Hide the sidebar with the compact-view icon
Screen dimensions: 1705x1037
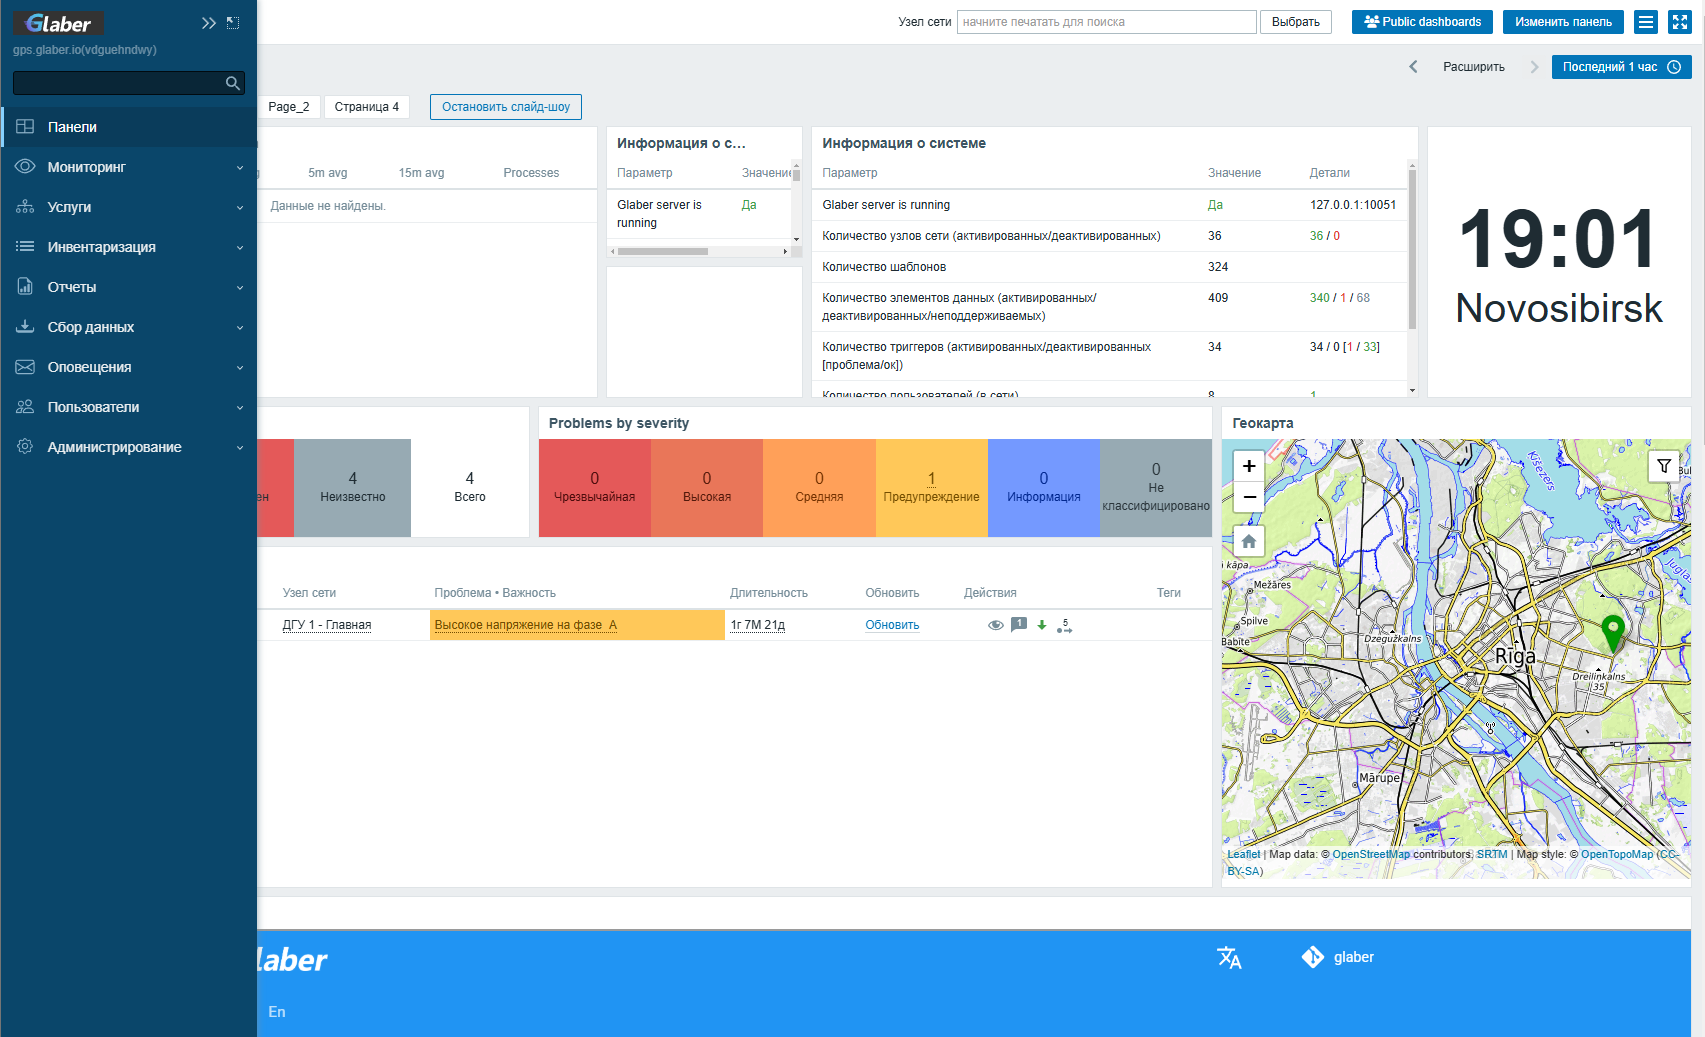233,23
